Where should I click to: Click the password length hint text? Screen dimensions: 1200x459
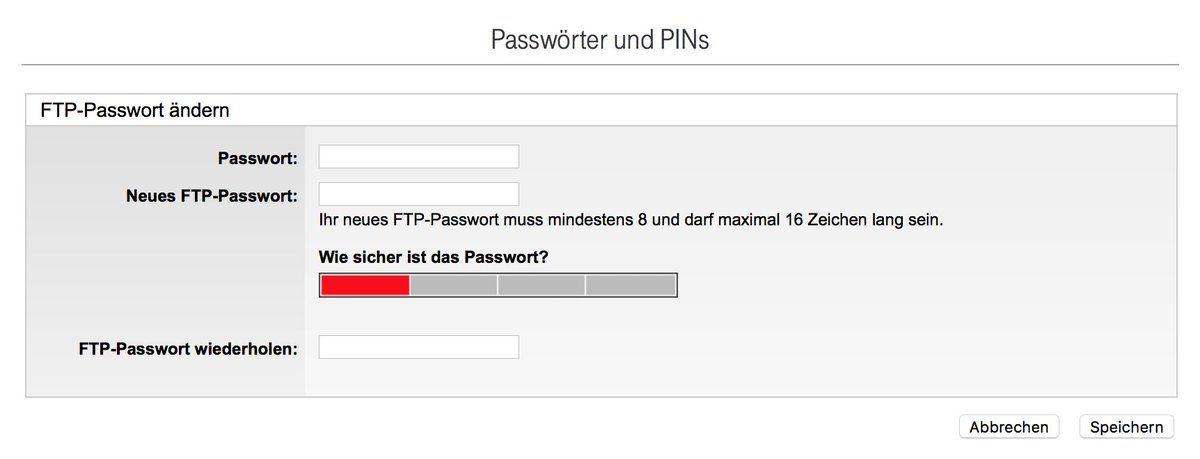point(630,219)
